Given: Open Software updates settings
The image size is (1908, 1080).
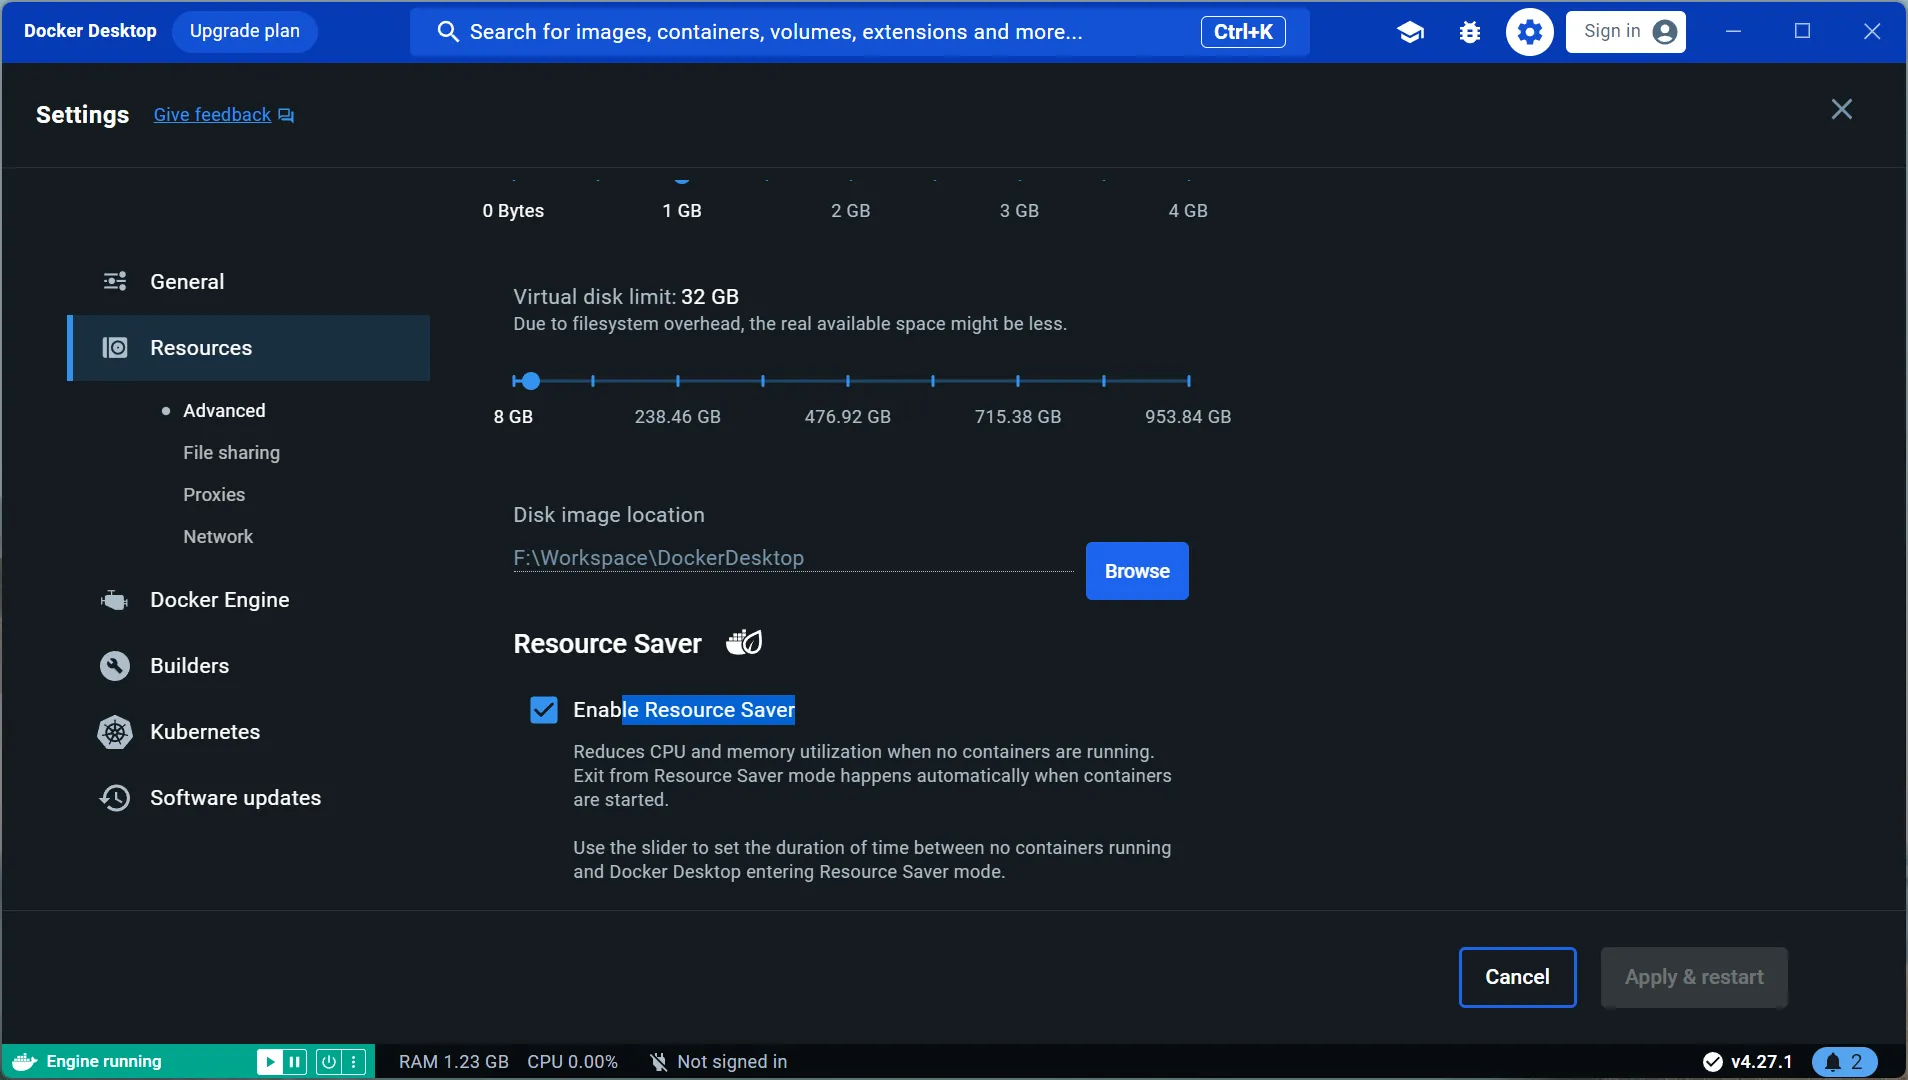Looking at the screenshot, I should coord(248,798).
